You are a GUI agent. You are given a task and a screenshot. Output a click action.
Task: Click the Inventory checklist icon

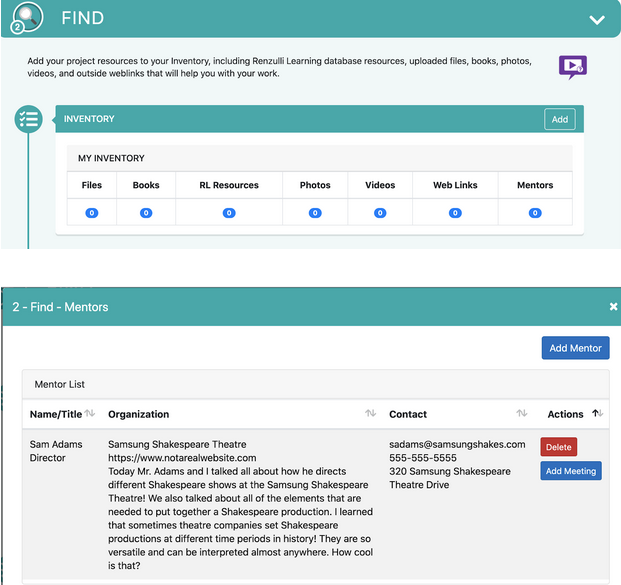click(28, 120)
